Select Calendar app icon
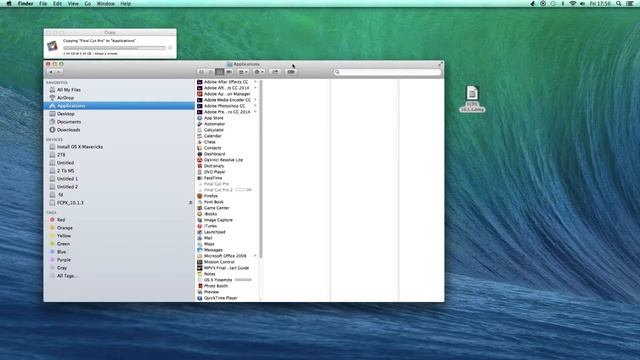This screenshot has width=640, height=360. coord(200,136)
